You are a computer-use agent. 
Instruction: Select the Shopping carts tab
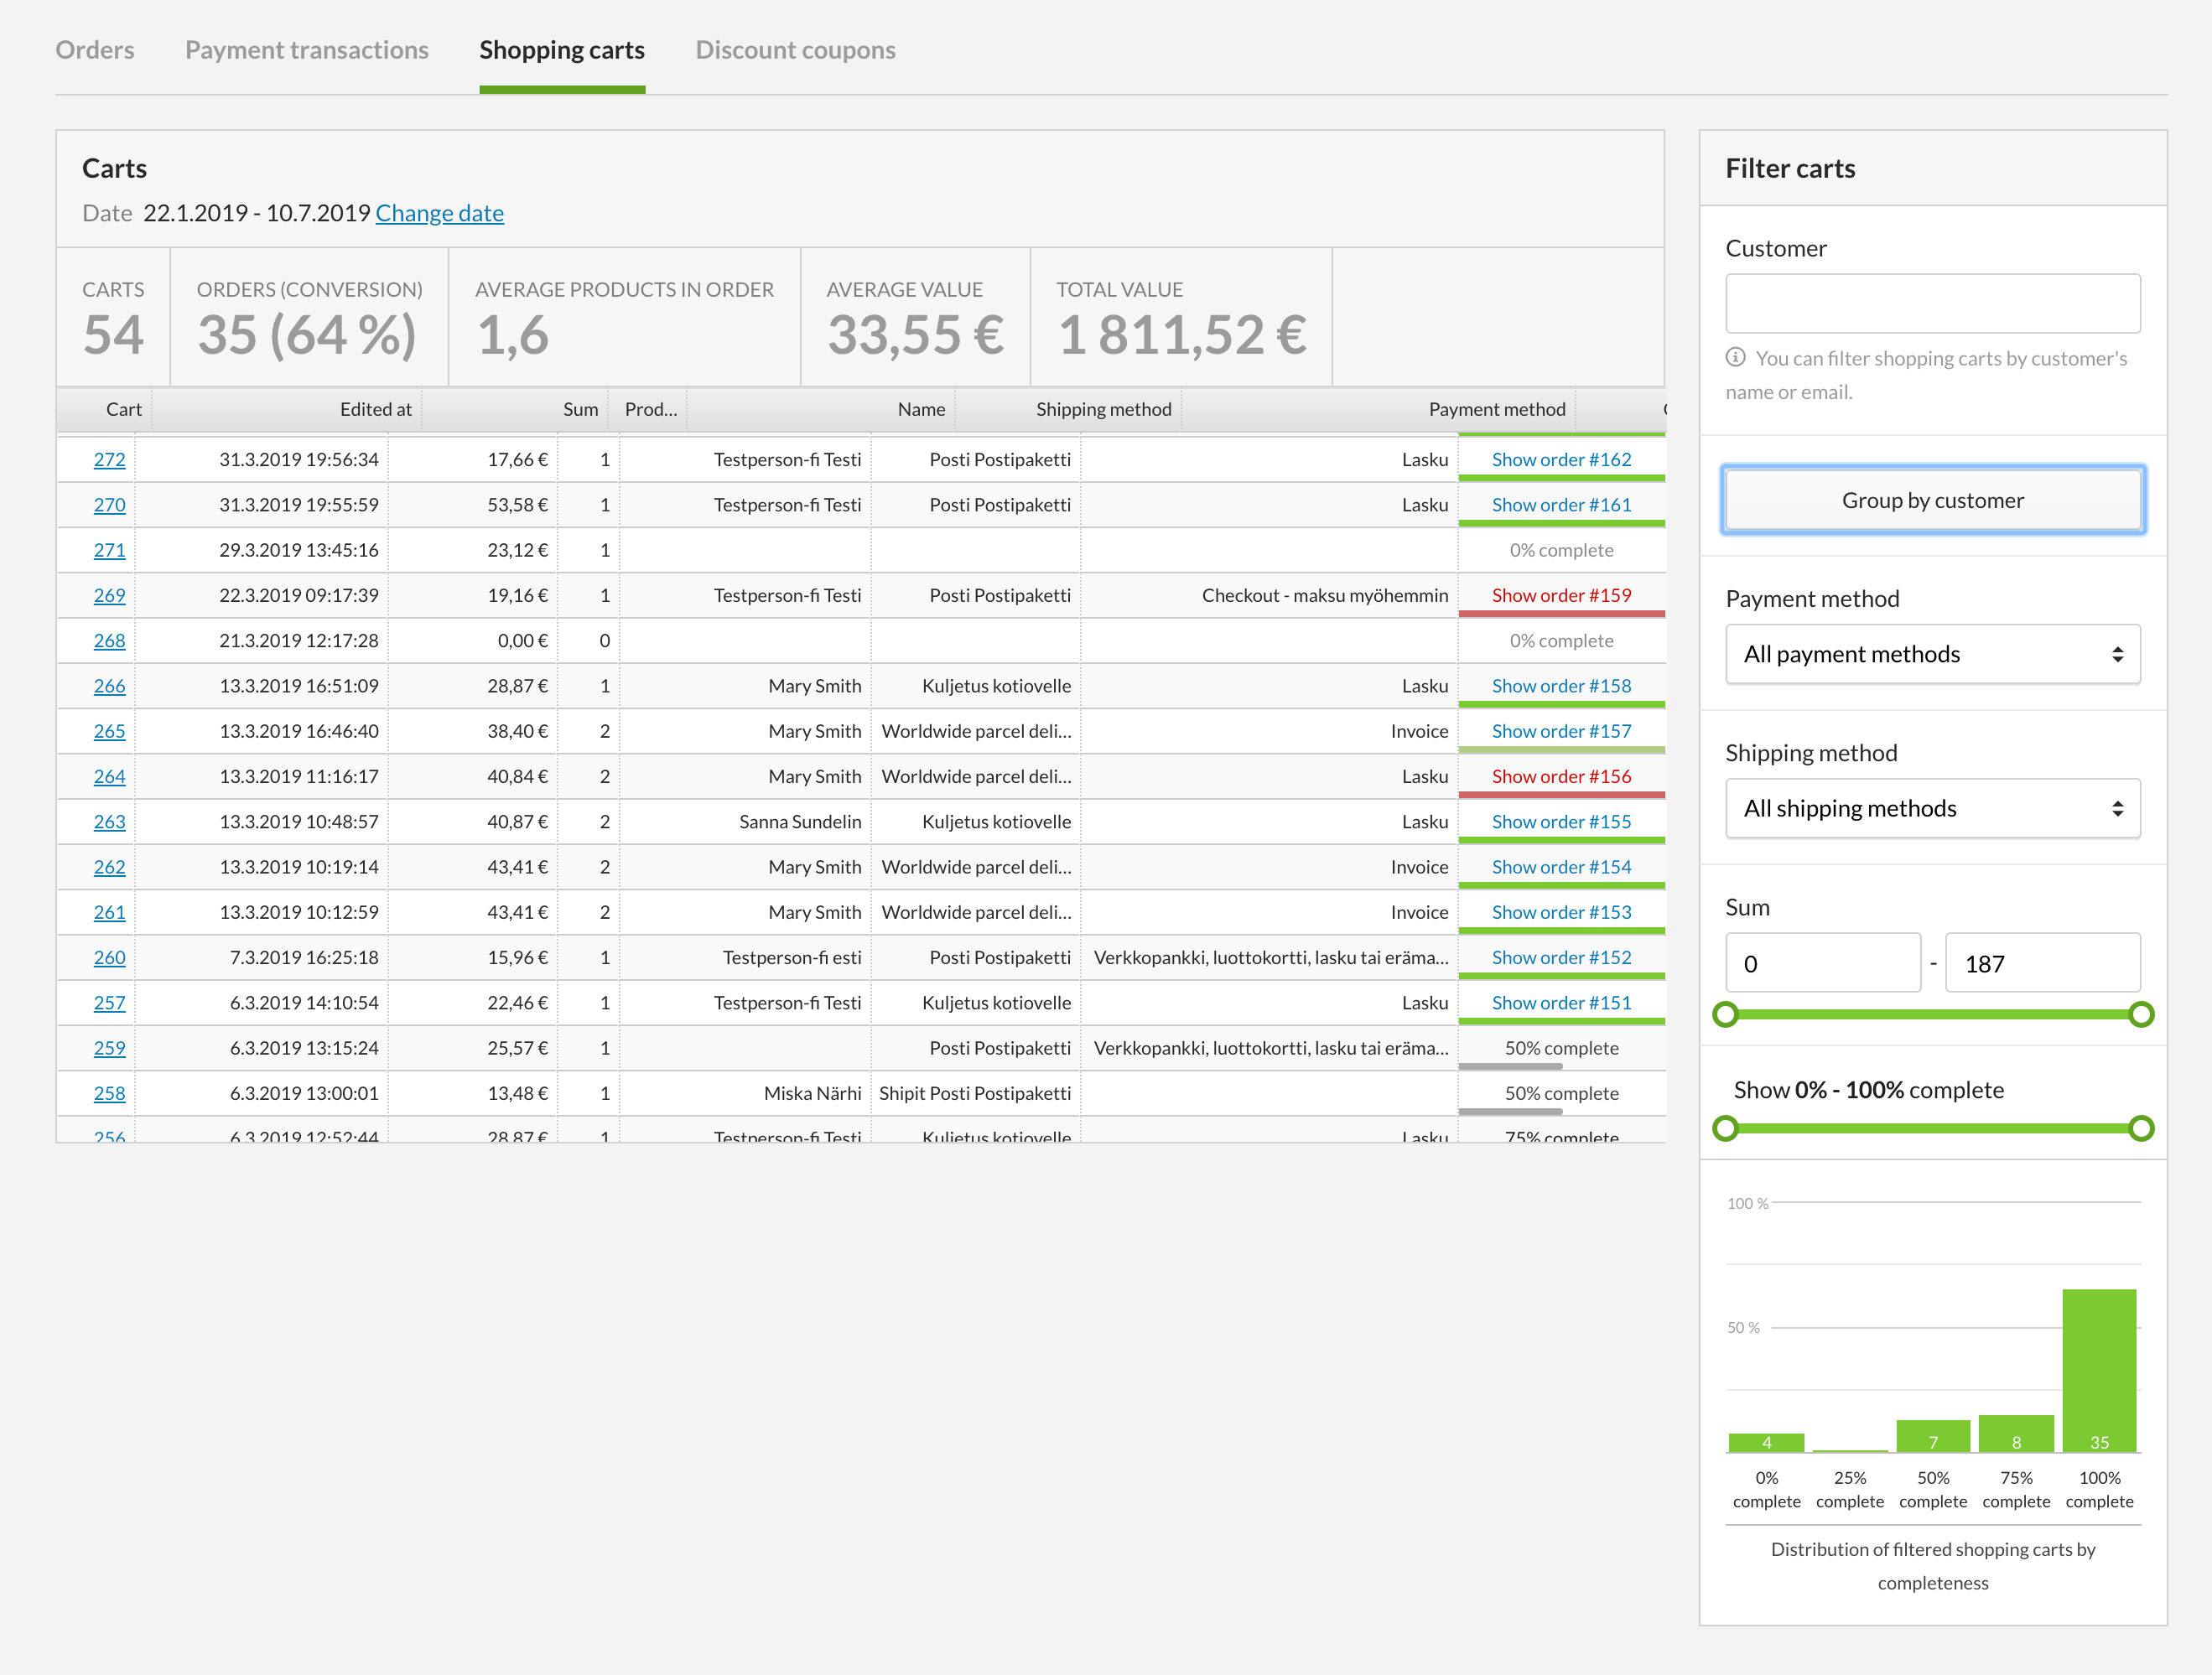pos(562,50)
